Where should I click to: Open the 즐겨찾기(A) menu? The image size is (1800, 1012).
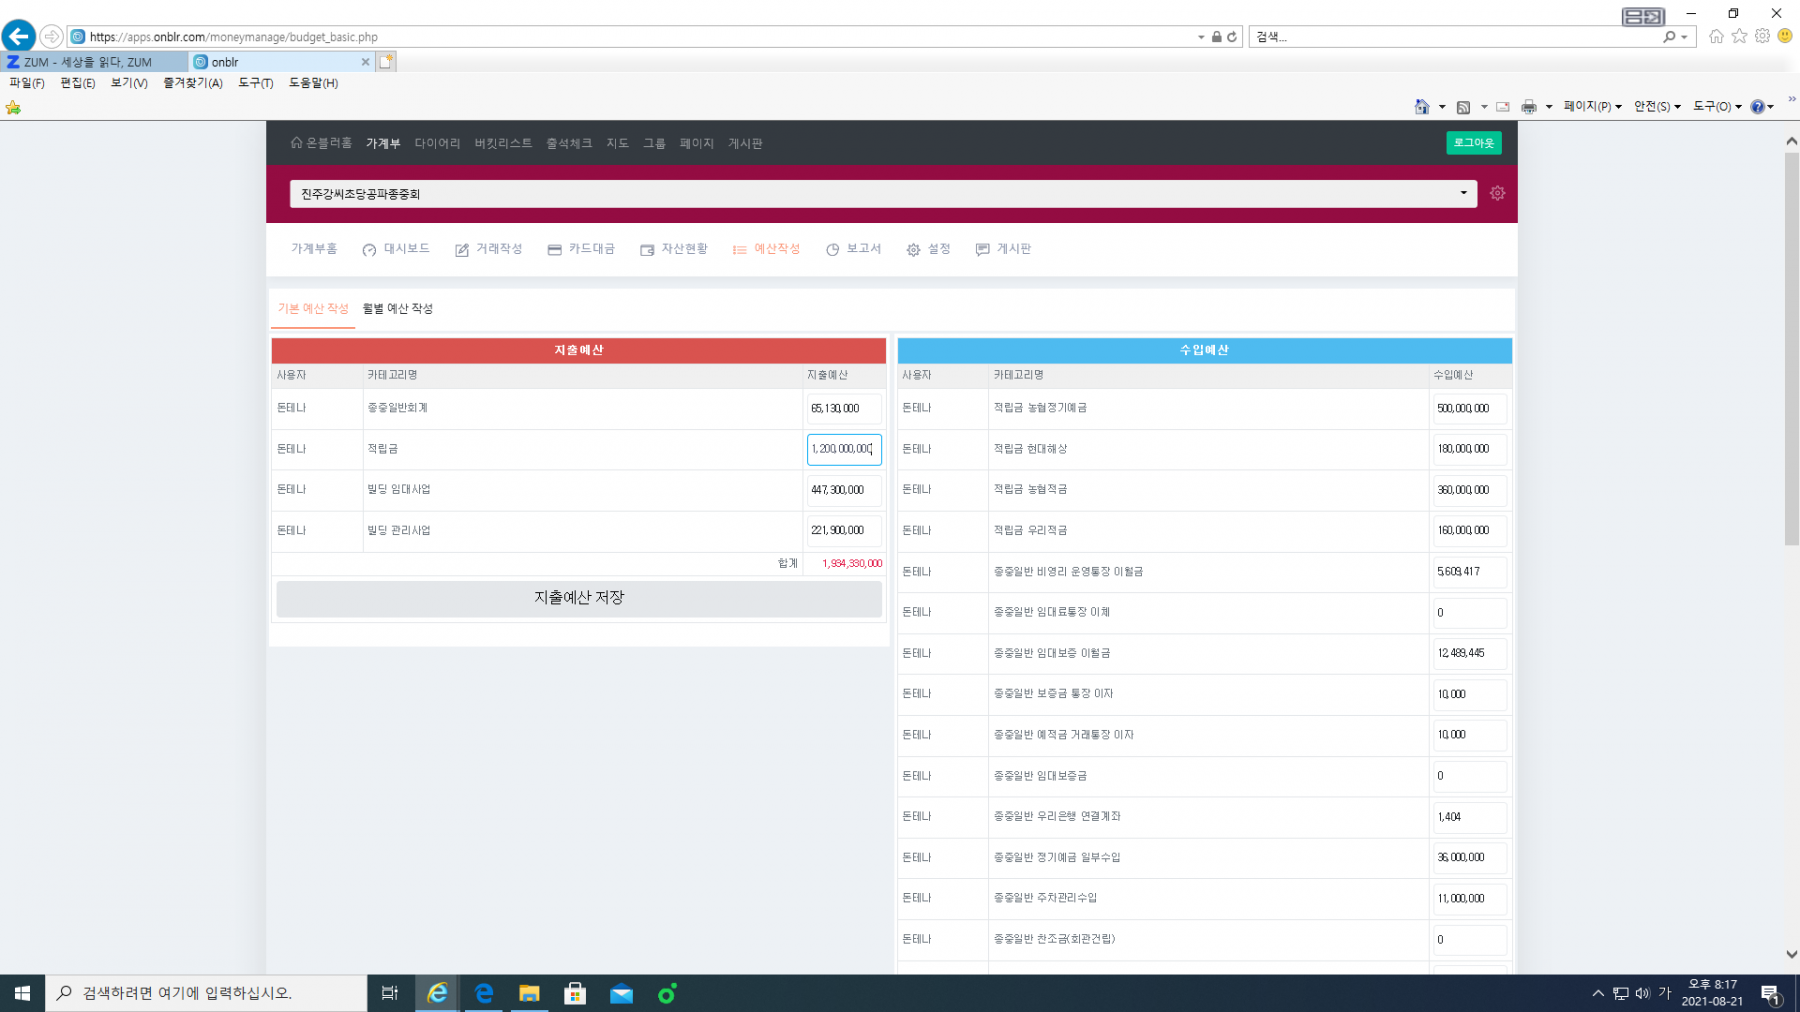pyautogui.click(x=192, y=83)
